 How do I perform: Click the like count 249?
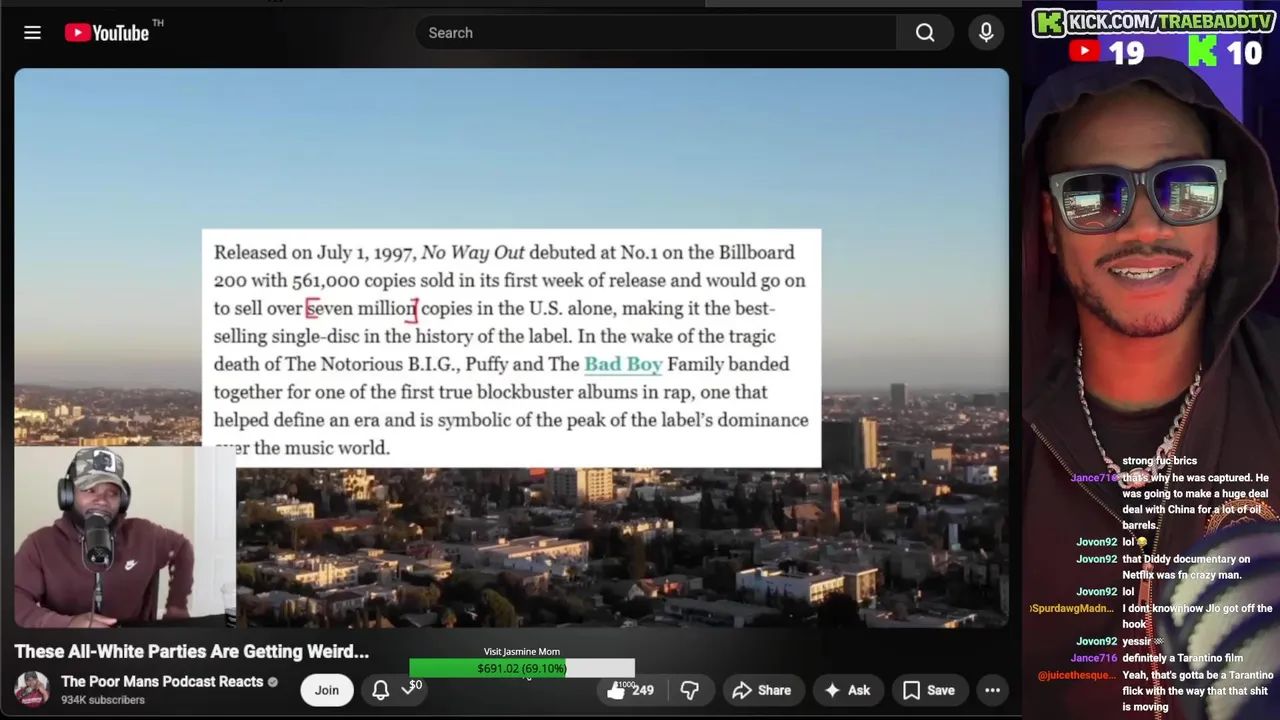point(643,690)
